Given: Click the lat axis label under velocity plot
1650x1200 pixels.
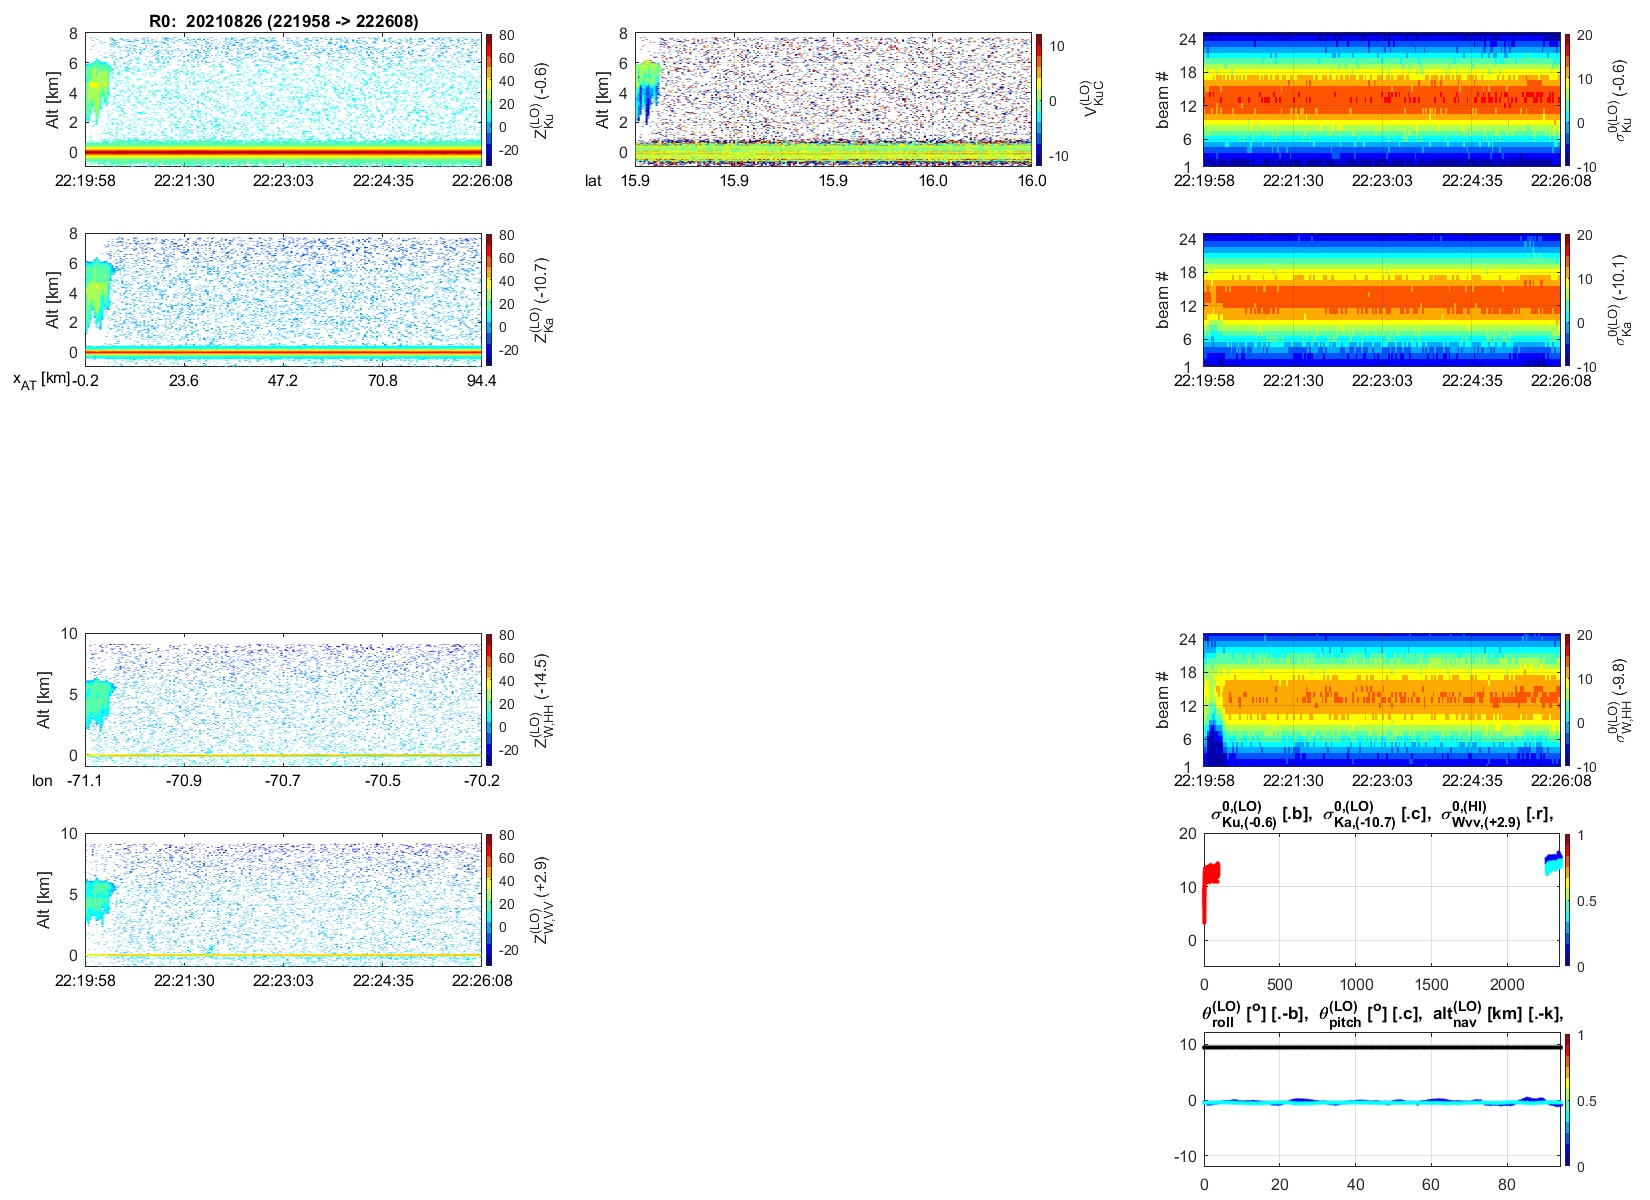Looking at the screenshot, I should click(x=593, y=181).
